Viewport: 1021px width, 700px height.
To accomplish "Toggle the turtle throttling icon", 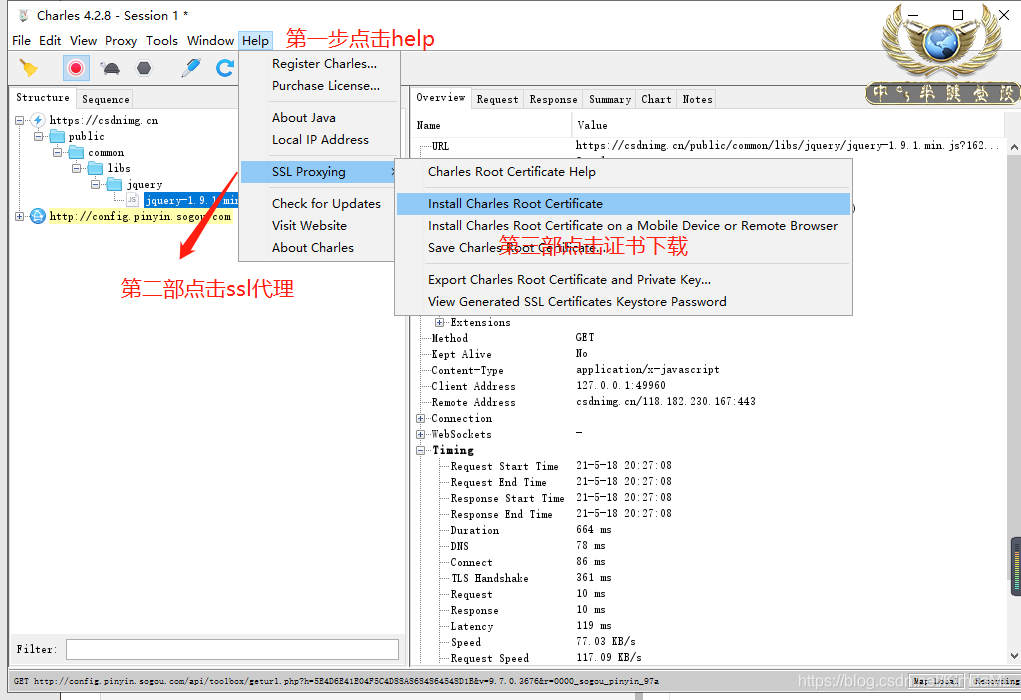I will click(x=111, y=68).
